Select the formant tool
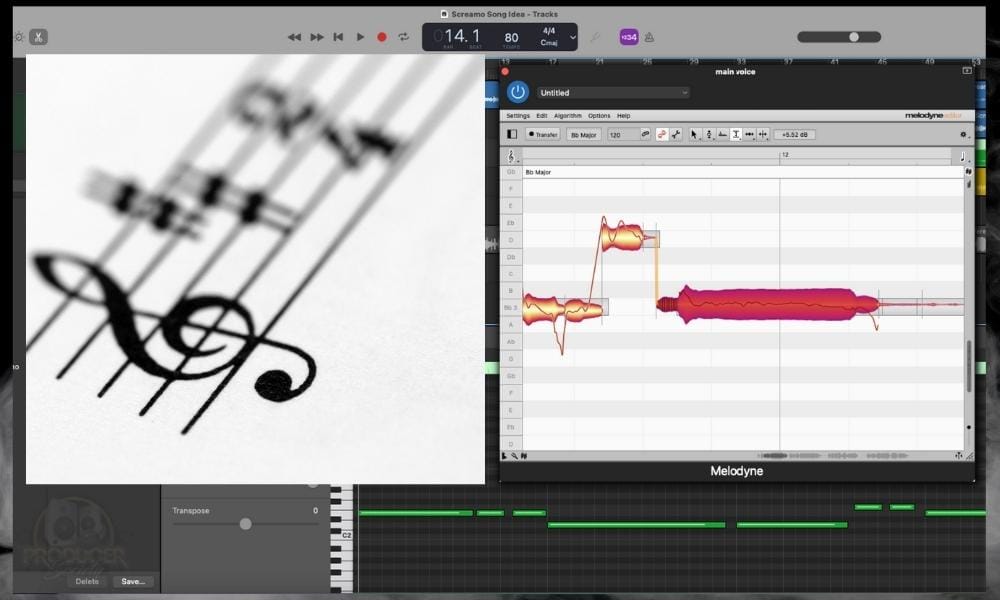1000x600 pixels. (722, 134)
